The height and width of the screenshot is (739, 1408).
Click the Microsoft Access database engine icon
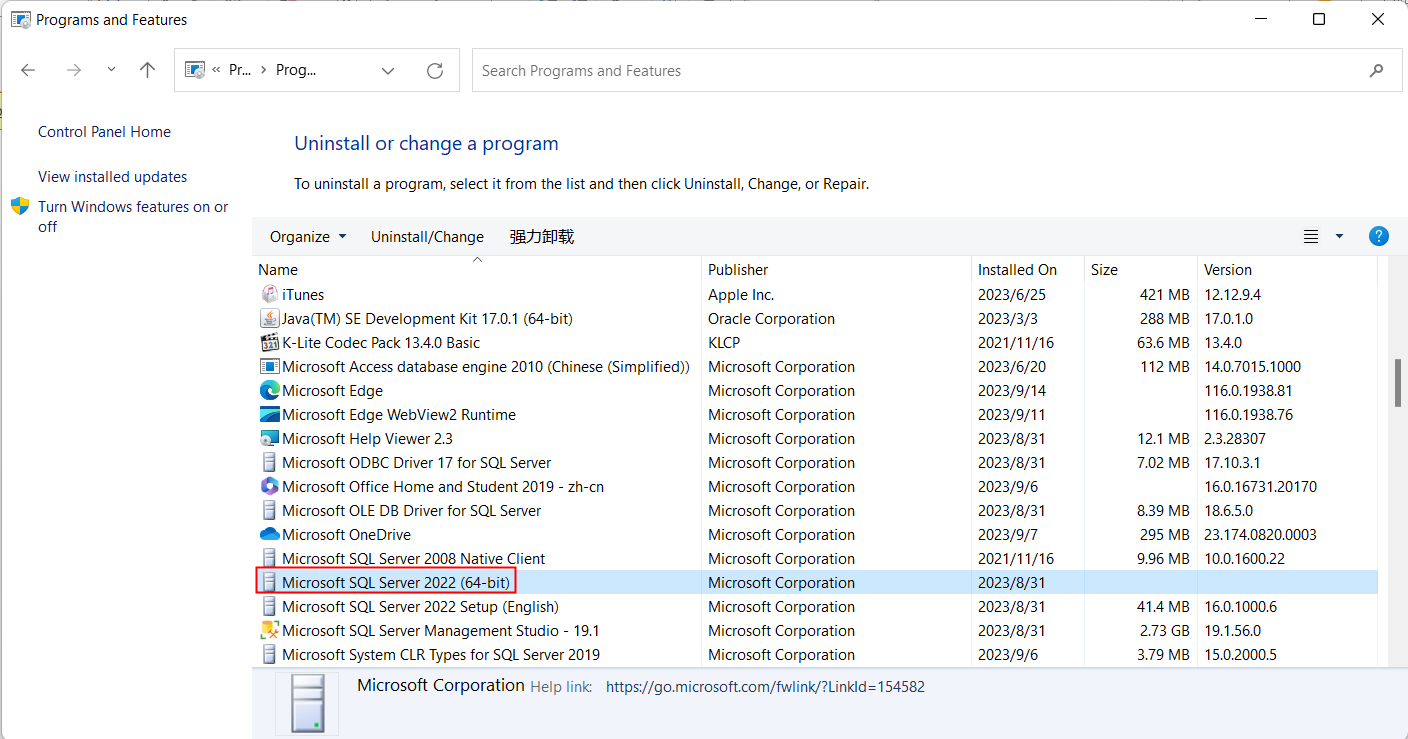pyautogui.click(x=269, y=367)
